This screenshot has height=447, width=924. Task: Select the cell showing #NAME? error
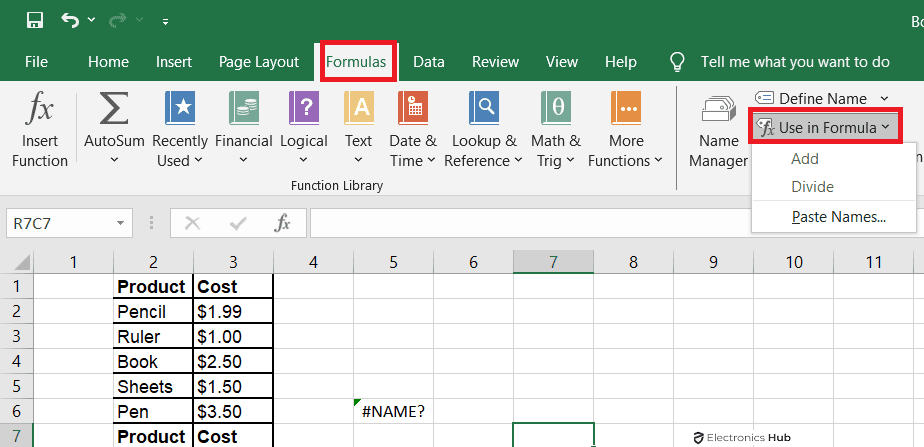[393, 411]
